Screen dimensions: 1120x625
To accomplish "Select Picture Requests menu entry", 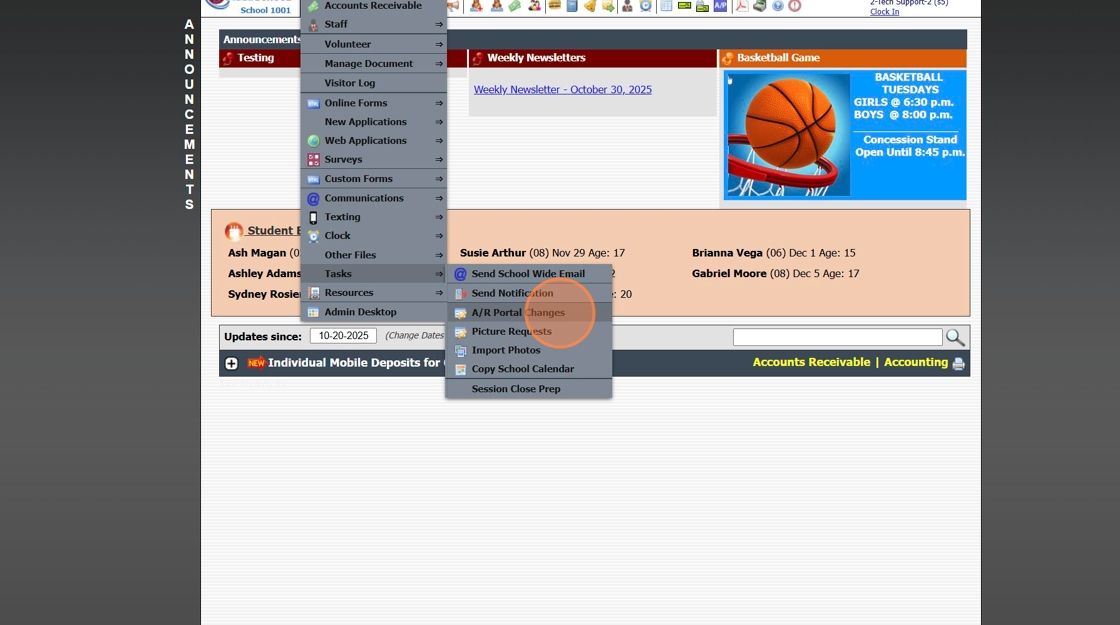I will click(529, 331).
